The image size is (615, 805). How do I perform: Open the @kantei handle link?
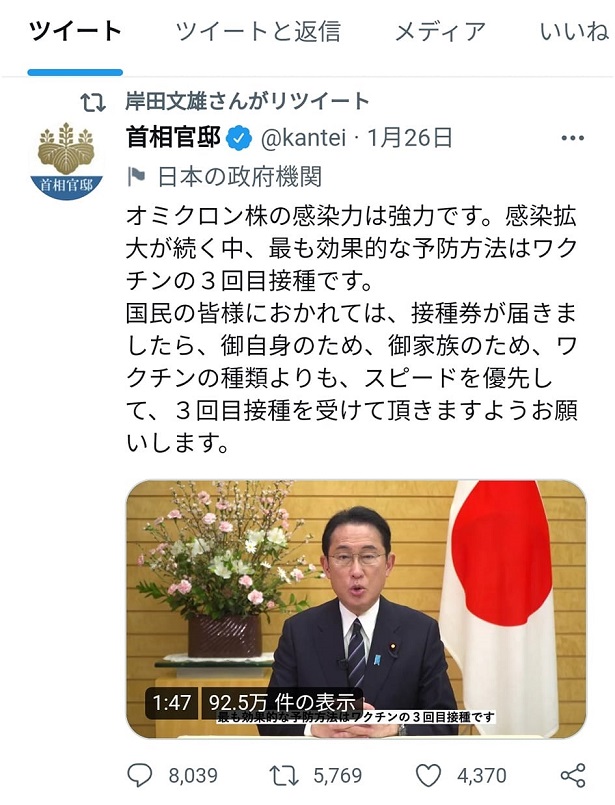coord(303,138)
